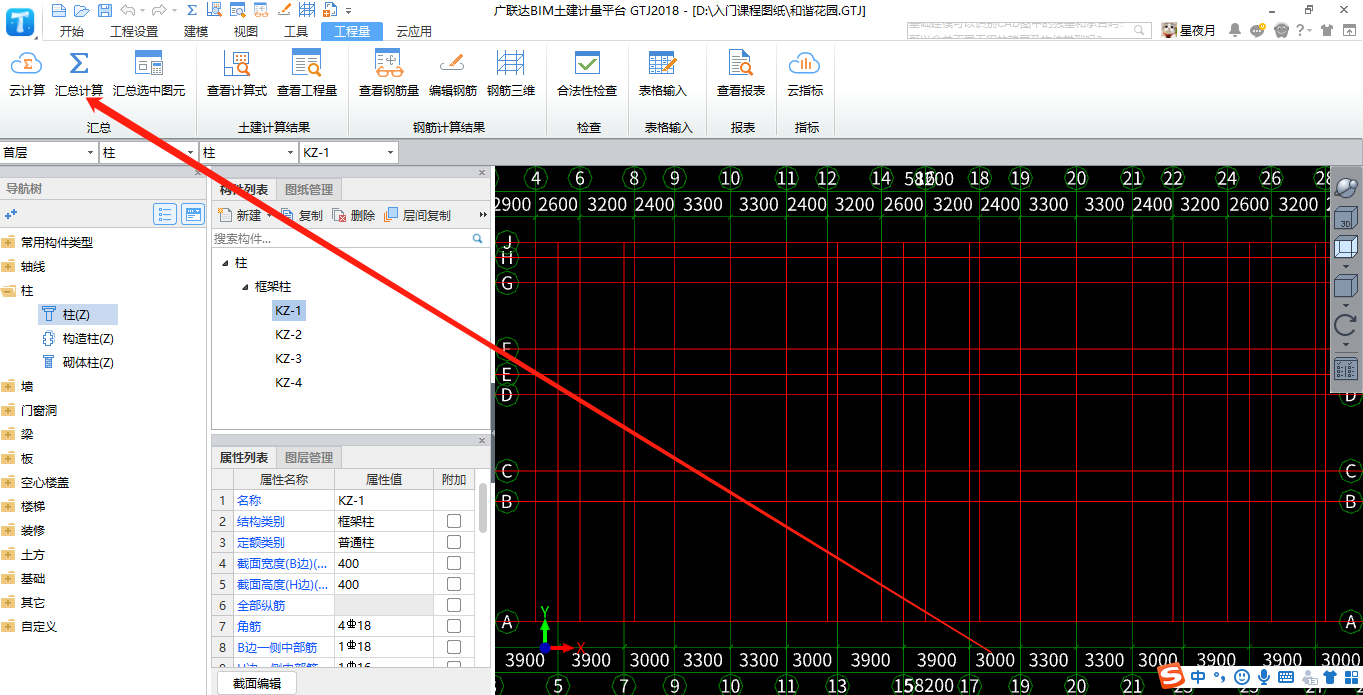Open 查看报表 report viewer
This screenshot has height=695, width=1363.
[741, 75]
